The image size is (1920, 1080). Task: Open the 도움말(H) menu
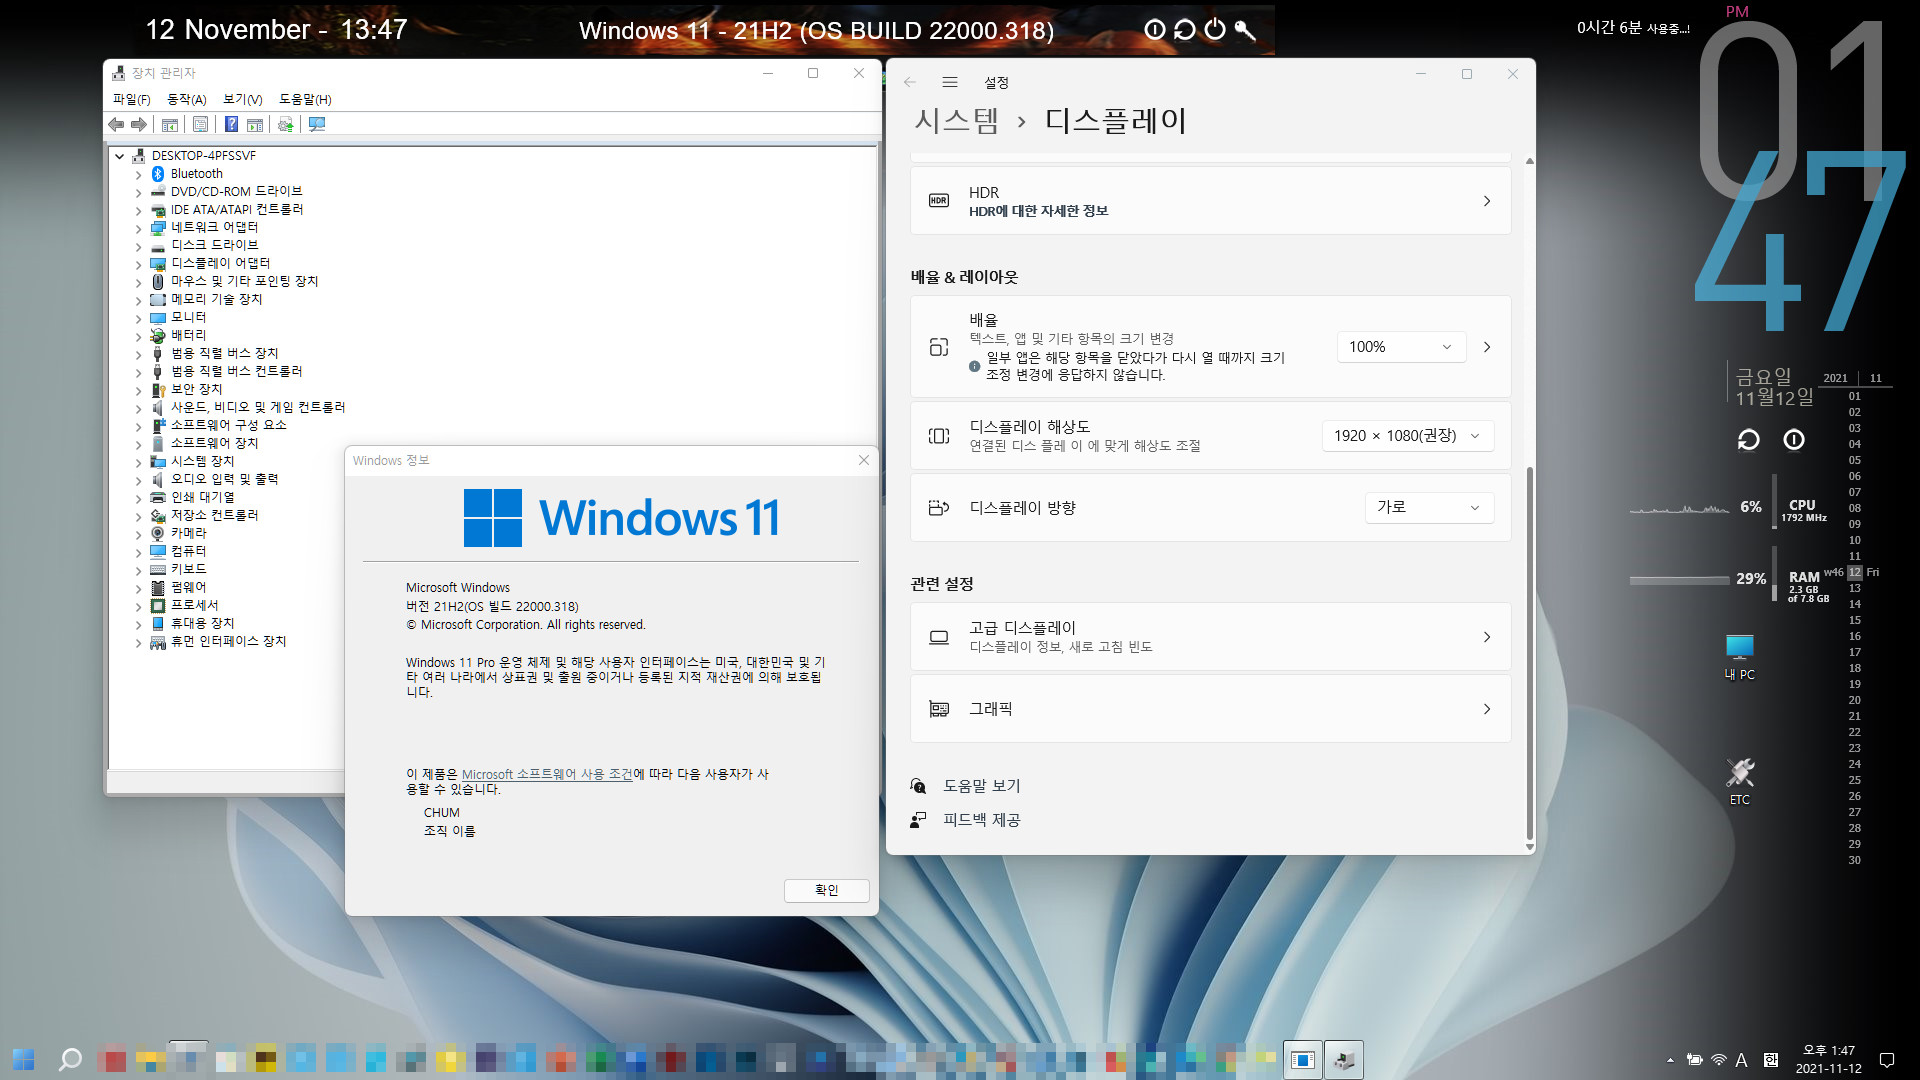pyautogui.click(x=305, y=99)
